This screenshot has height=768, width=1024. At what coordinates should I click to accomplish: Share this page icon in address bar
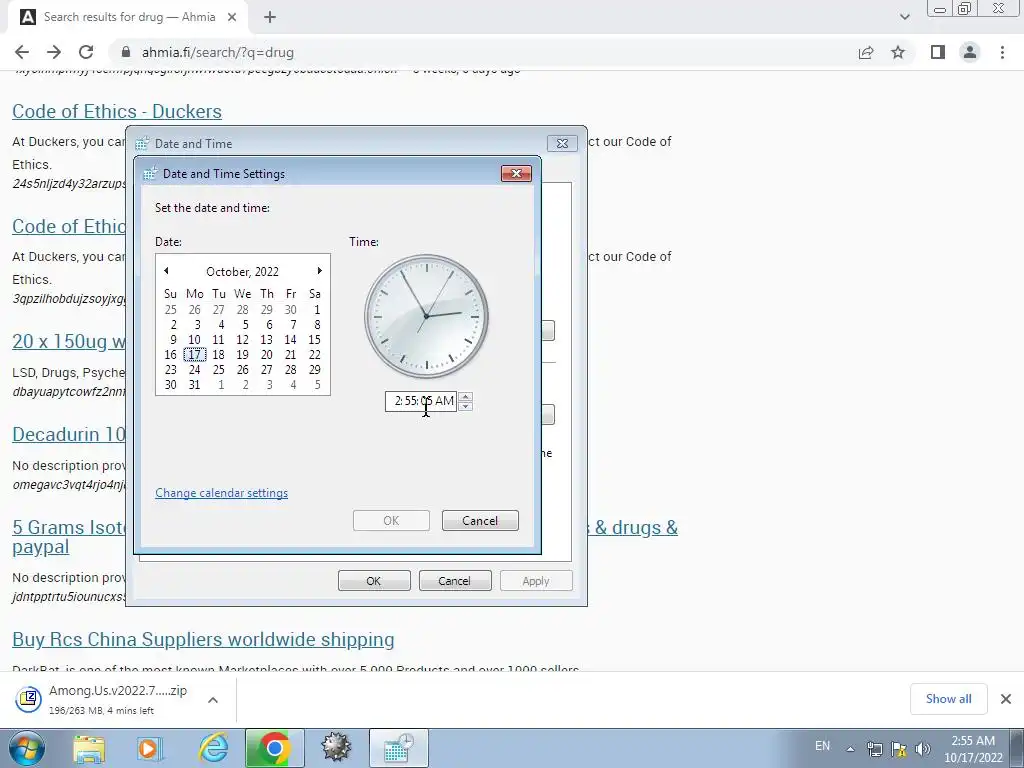(866, 52)
